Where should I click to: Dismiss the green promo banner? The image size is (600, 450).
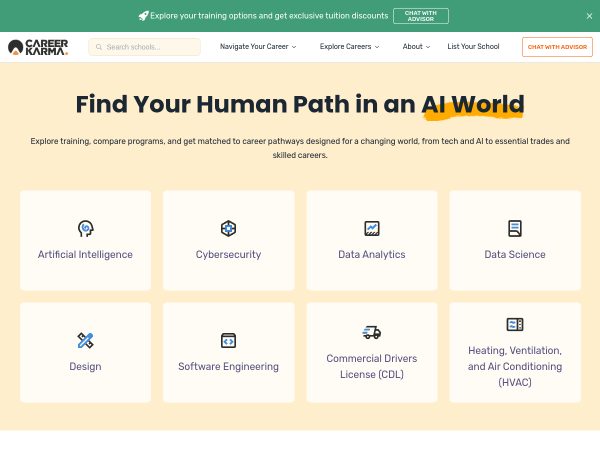589,16
